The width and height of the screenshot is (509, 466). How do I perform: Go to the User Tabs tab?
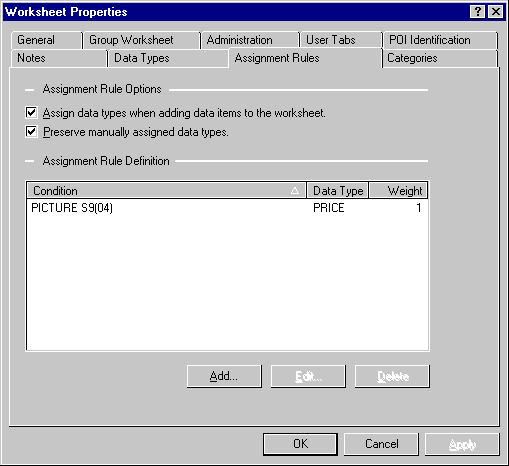(x=341, y=40)
